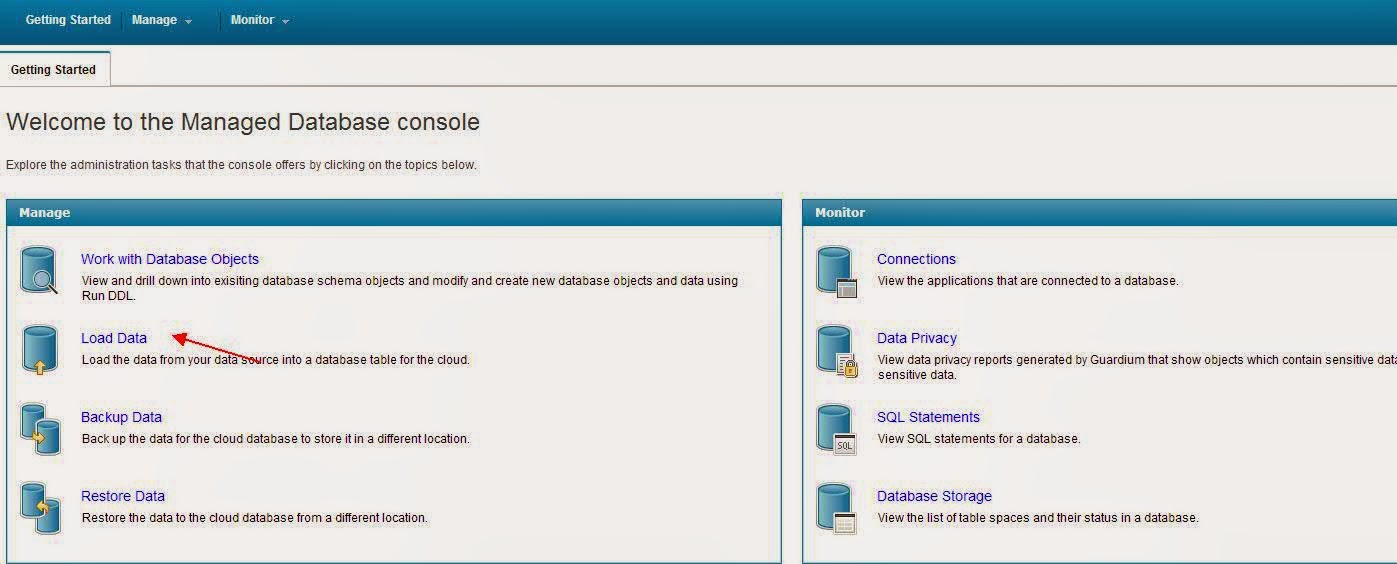Click the 'Restore the data to the cloud' description

pyautogui.click(x=254, y=518)
